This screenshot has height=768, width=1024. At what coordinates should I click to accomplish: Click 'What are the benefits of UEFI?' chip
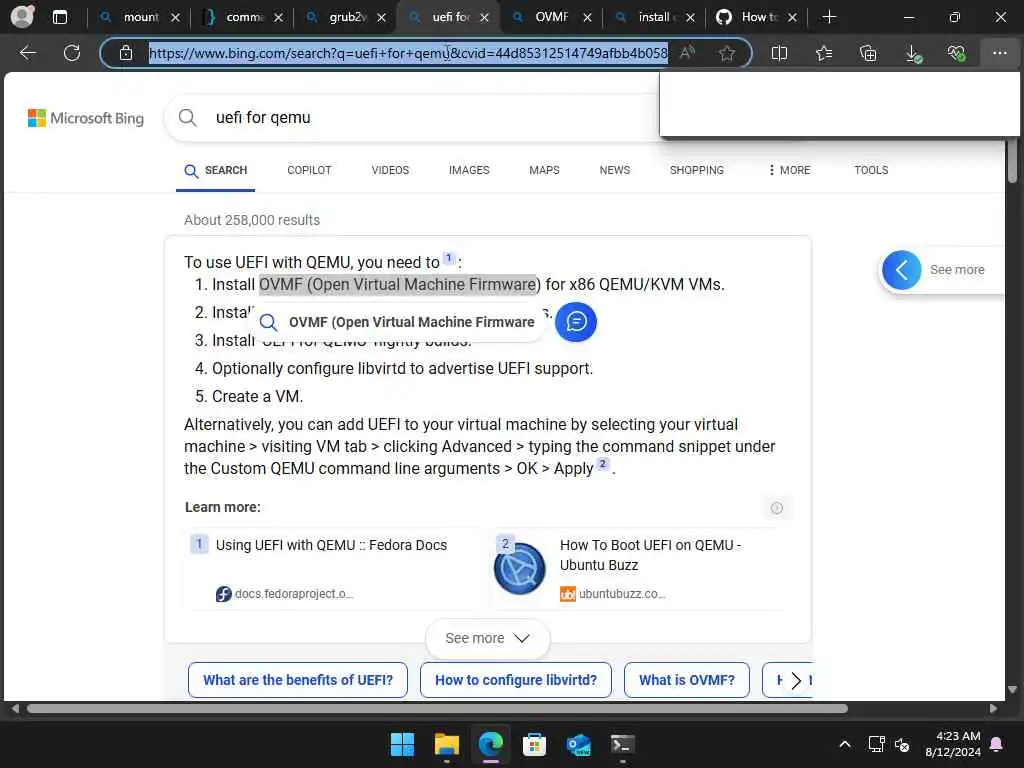point(298,680)
